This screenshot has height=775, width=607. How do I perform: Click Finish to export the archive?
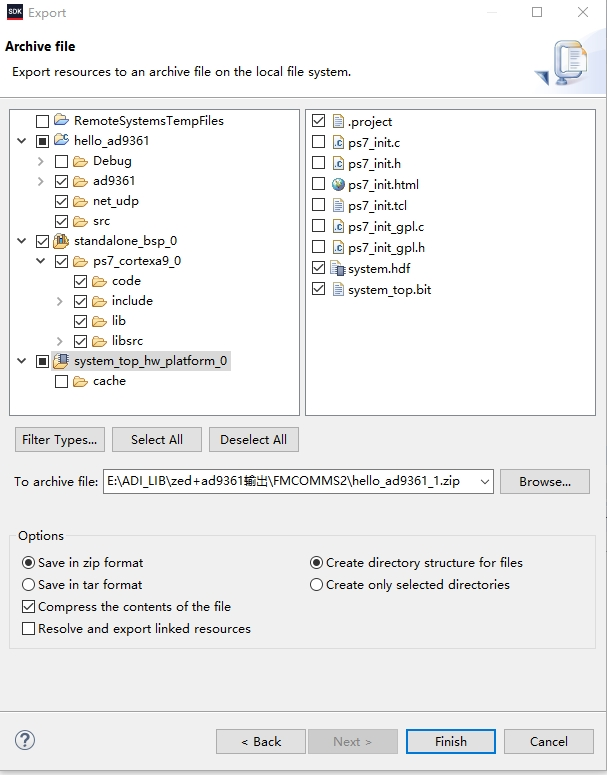pos(451,741)
